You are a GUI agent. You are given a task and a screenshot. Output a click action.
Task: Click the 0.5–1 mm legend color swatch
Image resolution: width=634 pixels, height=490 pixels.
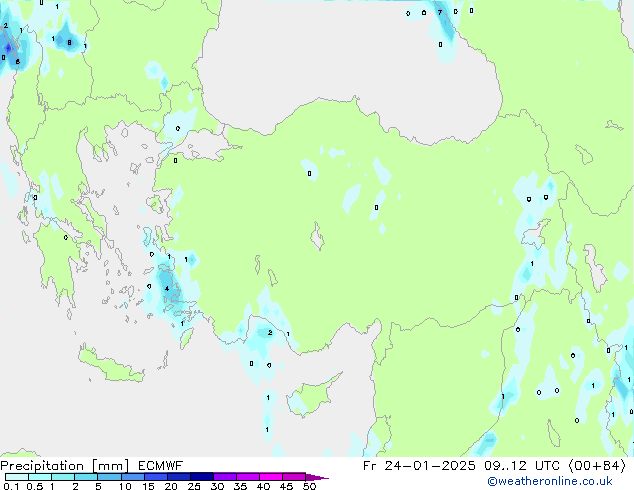(x=40, y=477)
